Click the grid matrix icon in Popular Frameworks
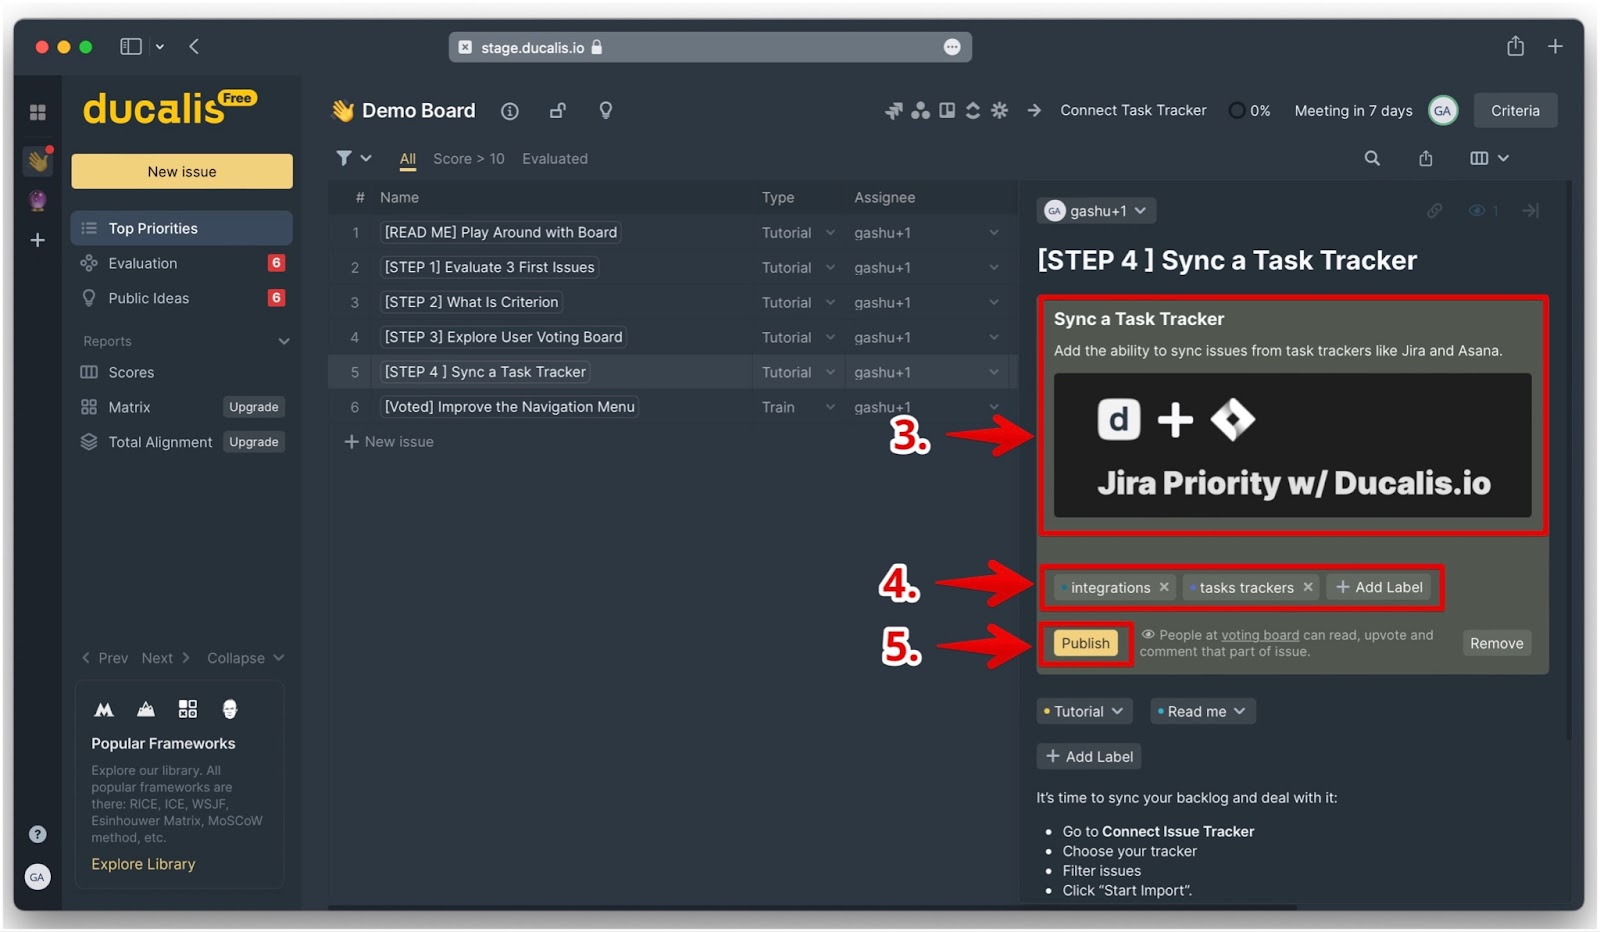This screenshot has width=1600, height=932. pyautogui.click(x=188, y=709)
